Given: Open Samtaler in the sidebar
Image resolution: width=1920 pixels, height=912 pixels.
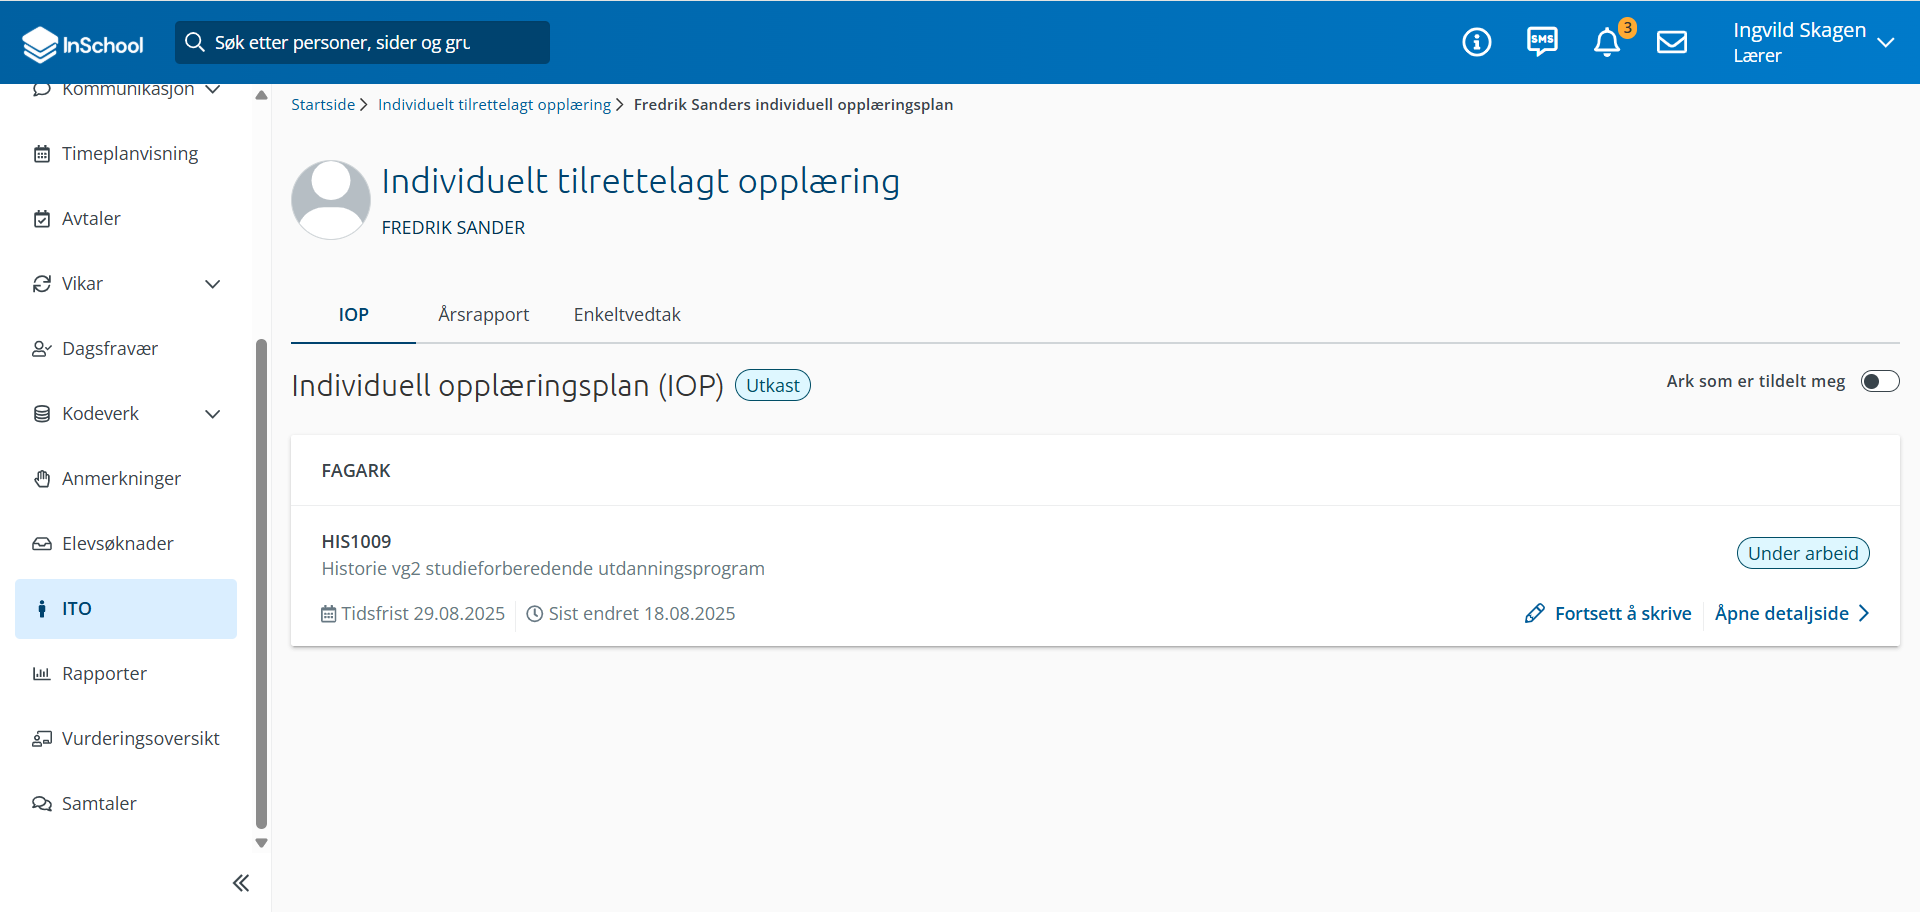Looking at the screenshot, I should point(126,804).
